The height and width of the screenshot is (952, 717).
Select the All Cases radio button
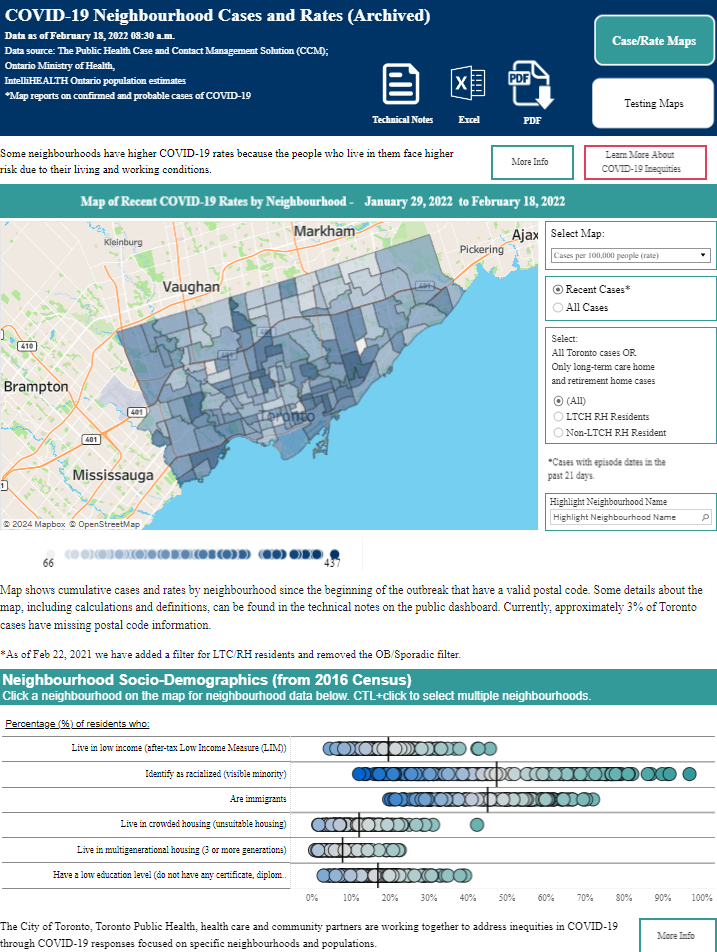point(557,308)
